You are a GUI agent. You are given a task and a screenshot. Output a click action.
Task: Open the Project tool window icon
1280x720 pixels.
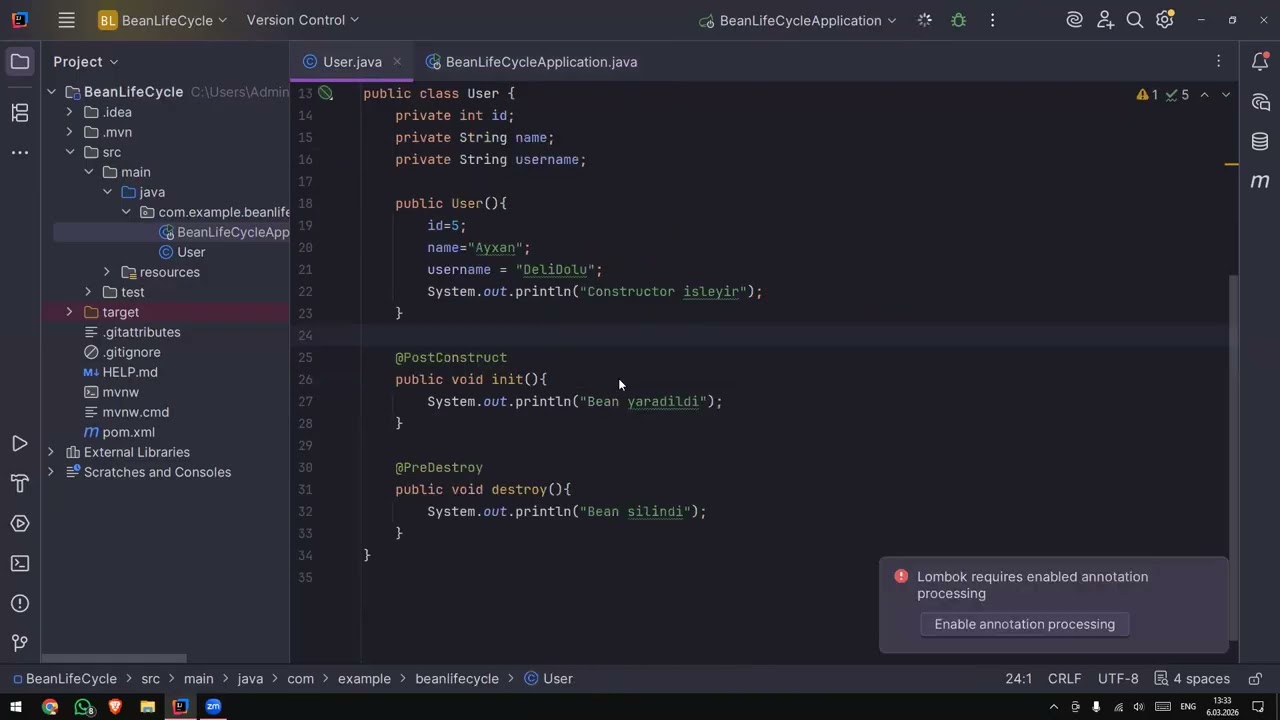click(20, 62)
